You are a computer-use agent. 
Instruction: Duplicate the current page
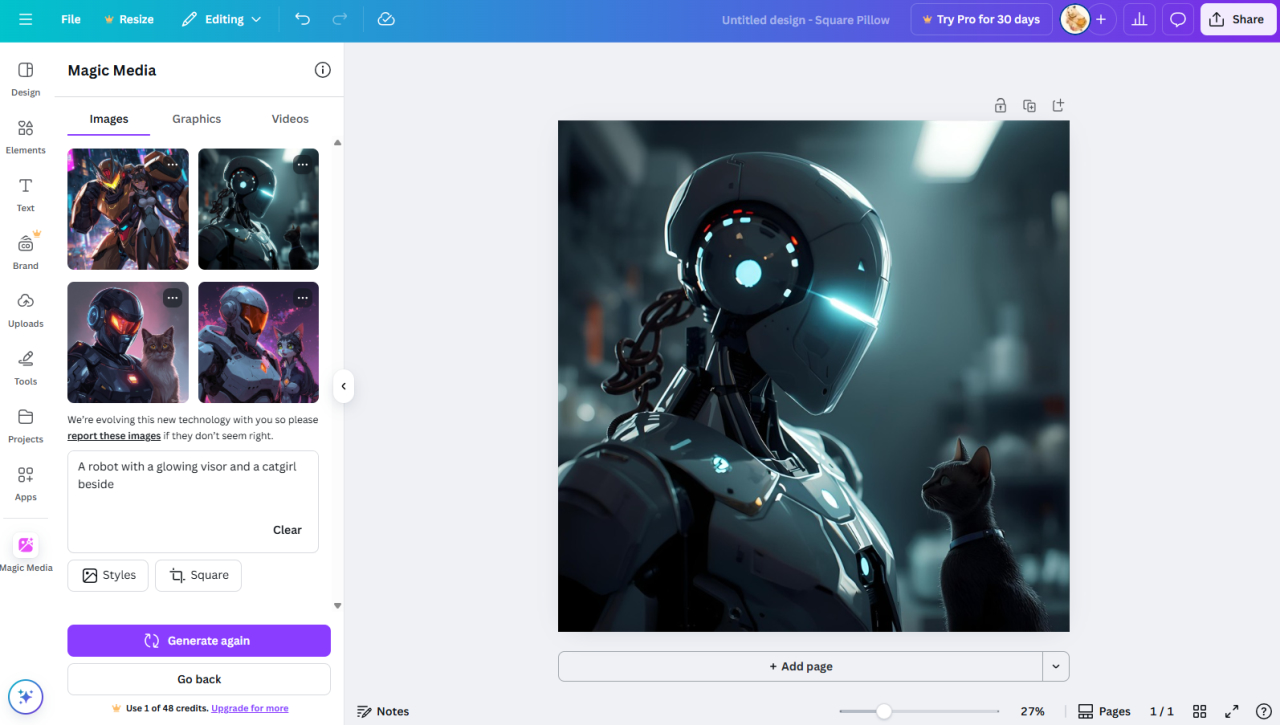1029,105
